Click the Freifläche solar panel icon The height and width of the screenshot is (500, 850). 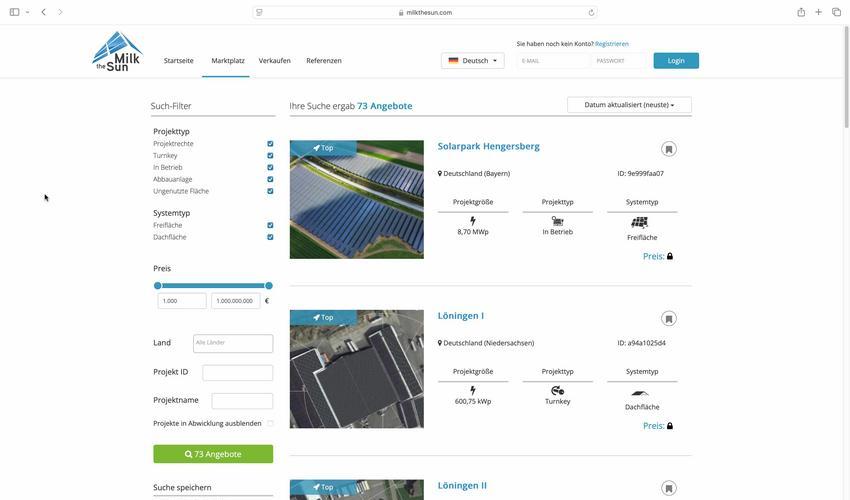tap(640, 222)
